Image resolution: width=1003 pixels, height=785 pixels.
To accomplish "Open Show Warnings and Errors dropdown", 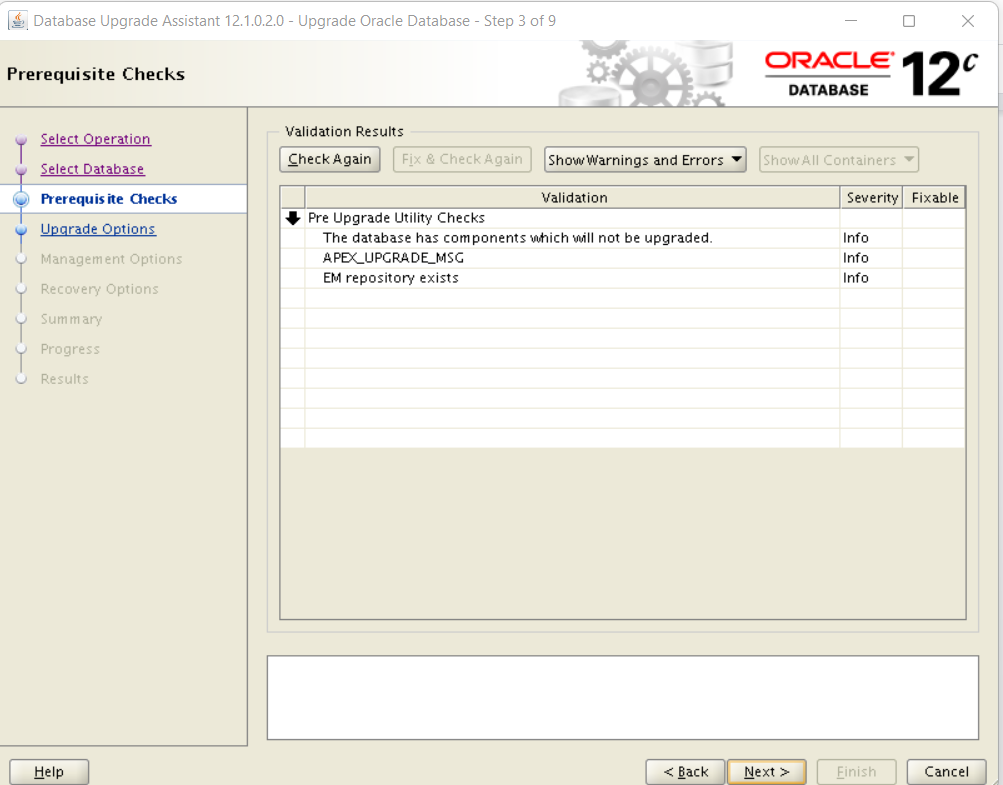I will 645,160.
